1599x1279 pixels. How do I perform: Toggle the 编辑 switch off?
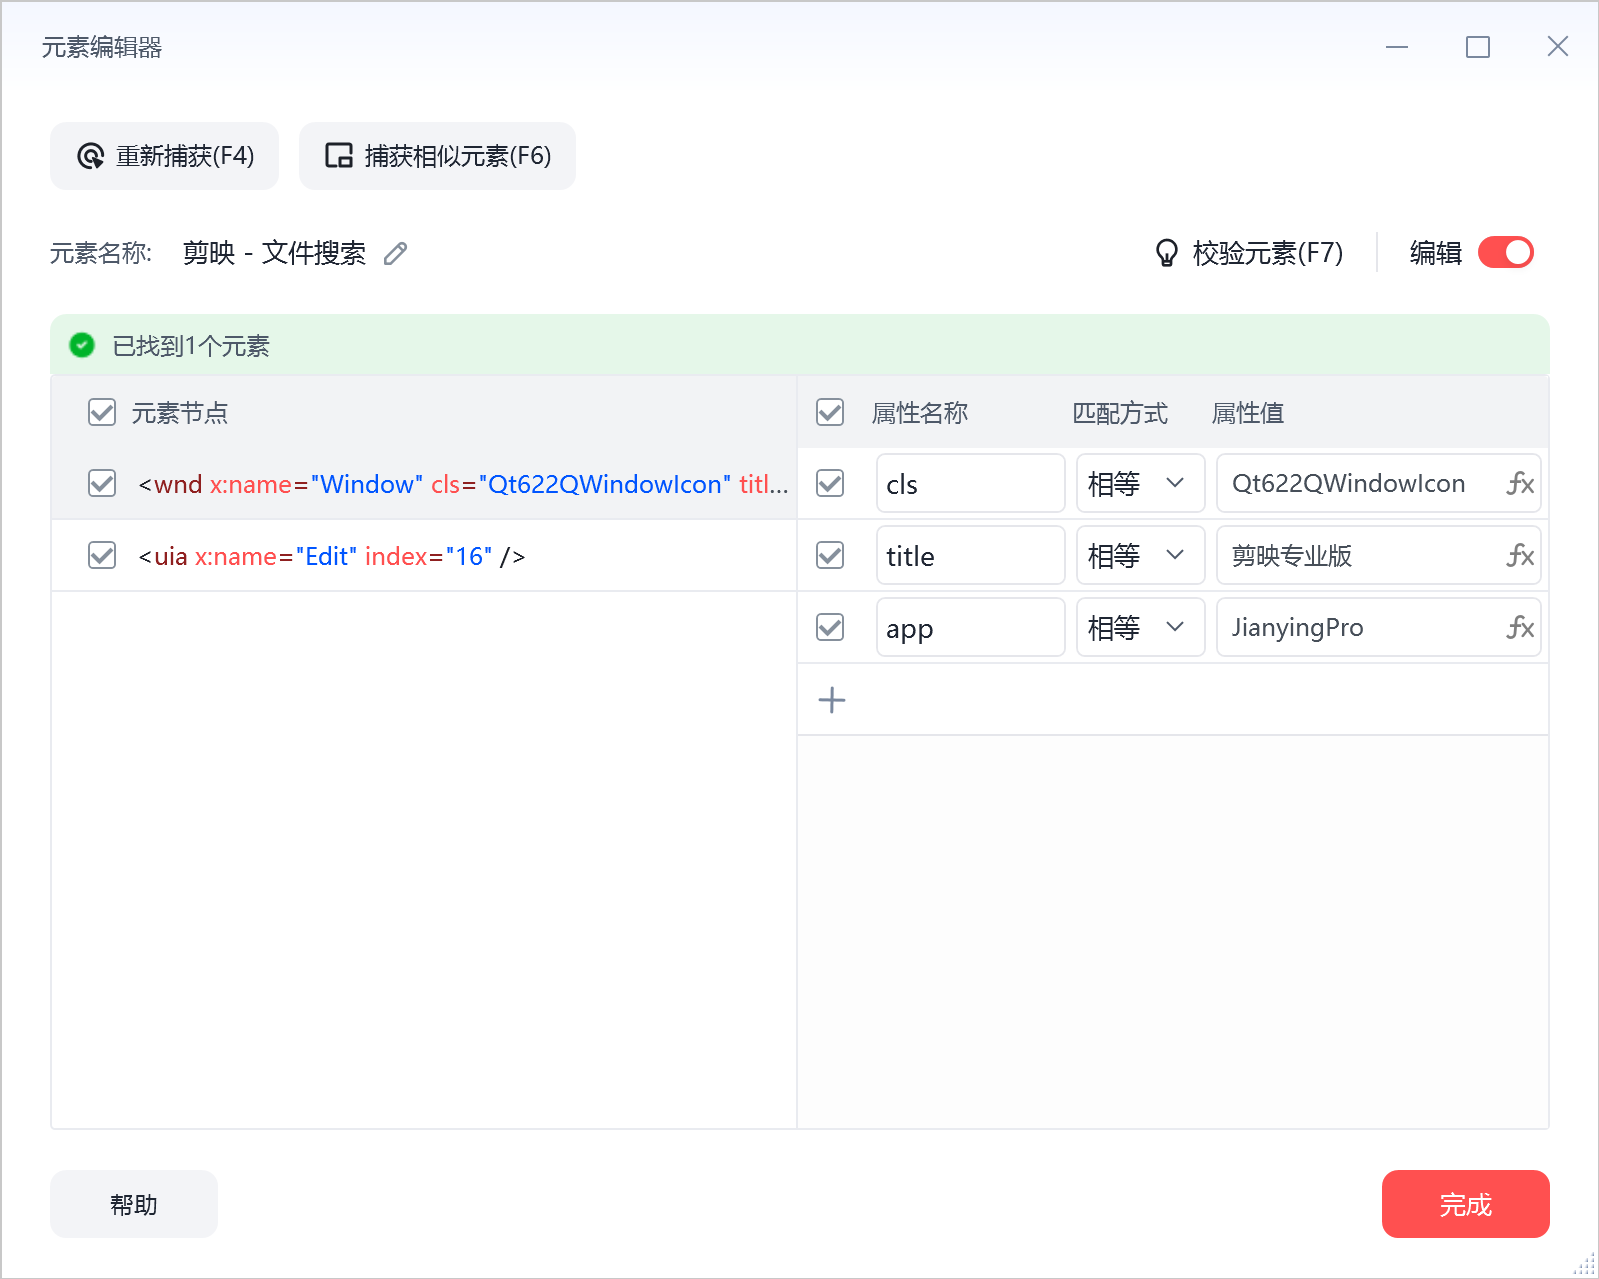tap(1506, 253)
